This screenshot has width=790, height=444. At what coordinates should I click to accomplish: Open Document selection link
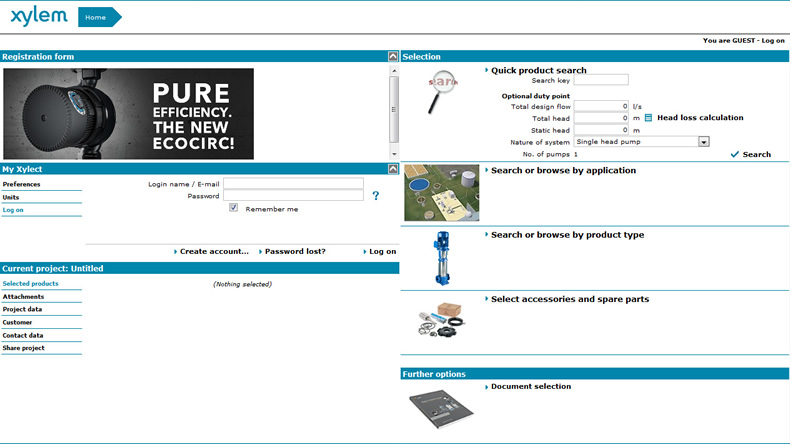pyautogui.click(x=531, y=387)
